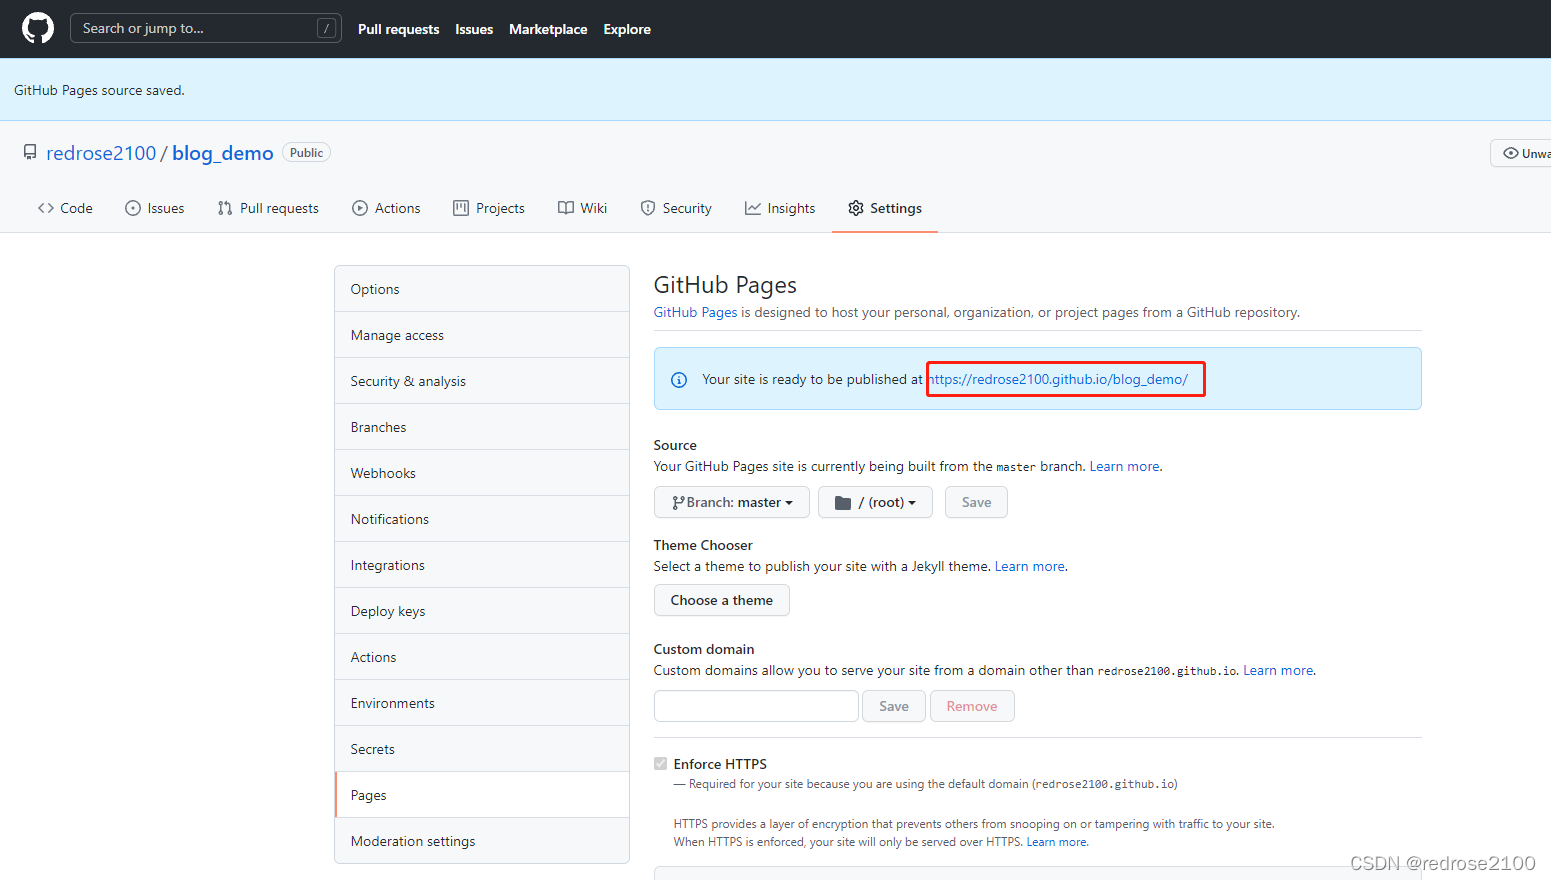Click the custom domain text field
The width and height of the screenshot is (1551, 880).
tap(756, 706)
